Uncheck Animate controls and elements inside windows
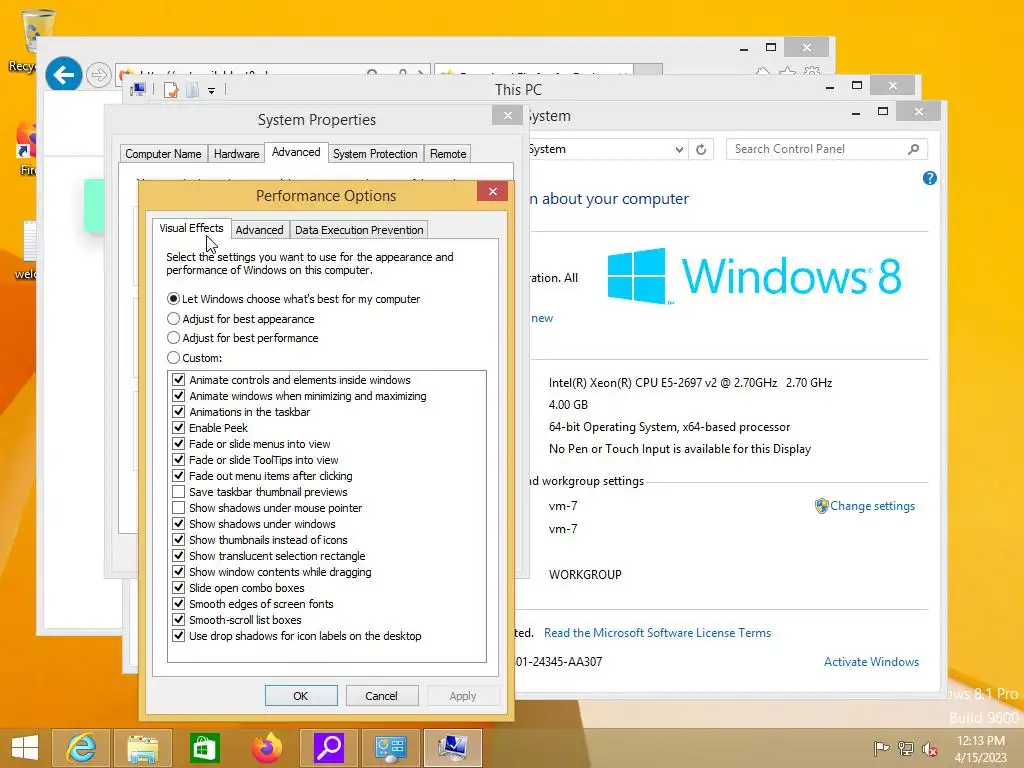This screenshot has width=1024, height=768. click(x=178, y=380)
